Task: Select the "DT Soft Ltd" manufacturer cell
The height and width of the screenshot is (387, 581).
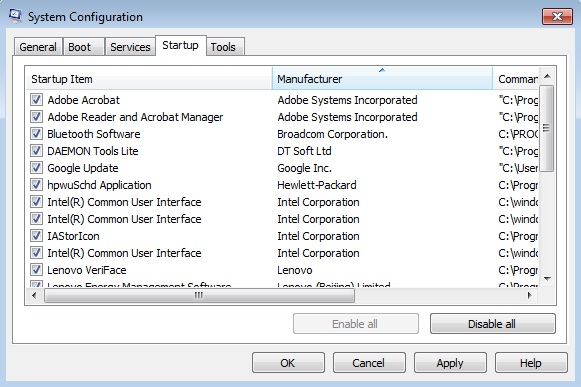Action: tap(304, 151)
